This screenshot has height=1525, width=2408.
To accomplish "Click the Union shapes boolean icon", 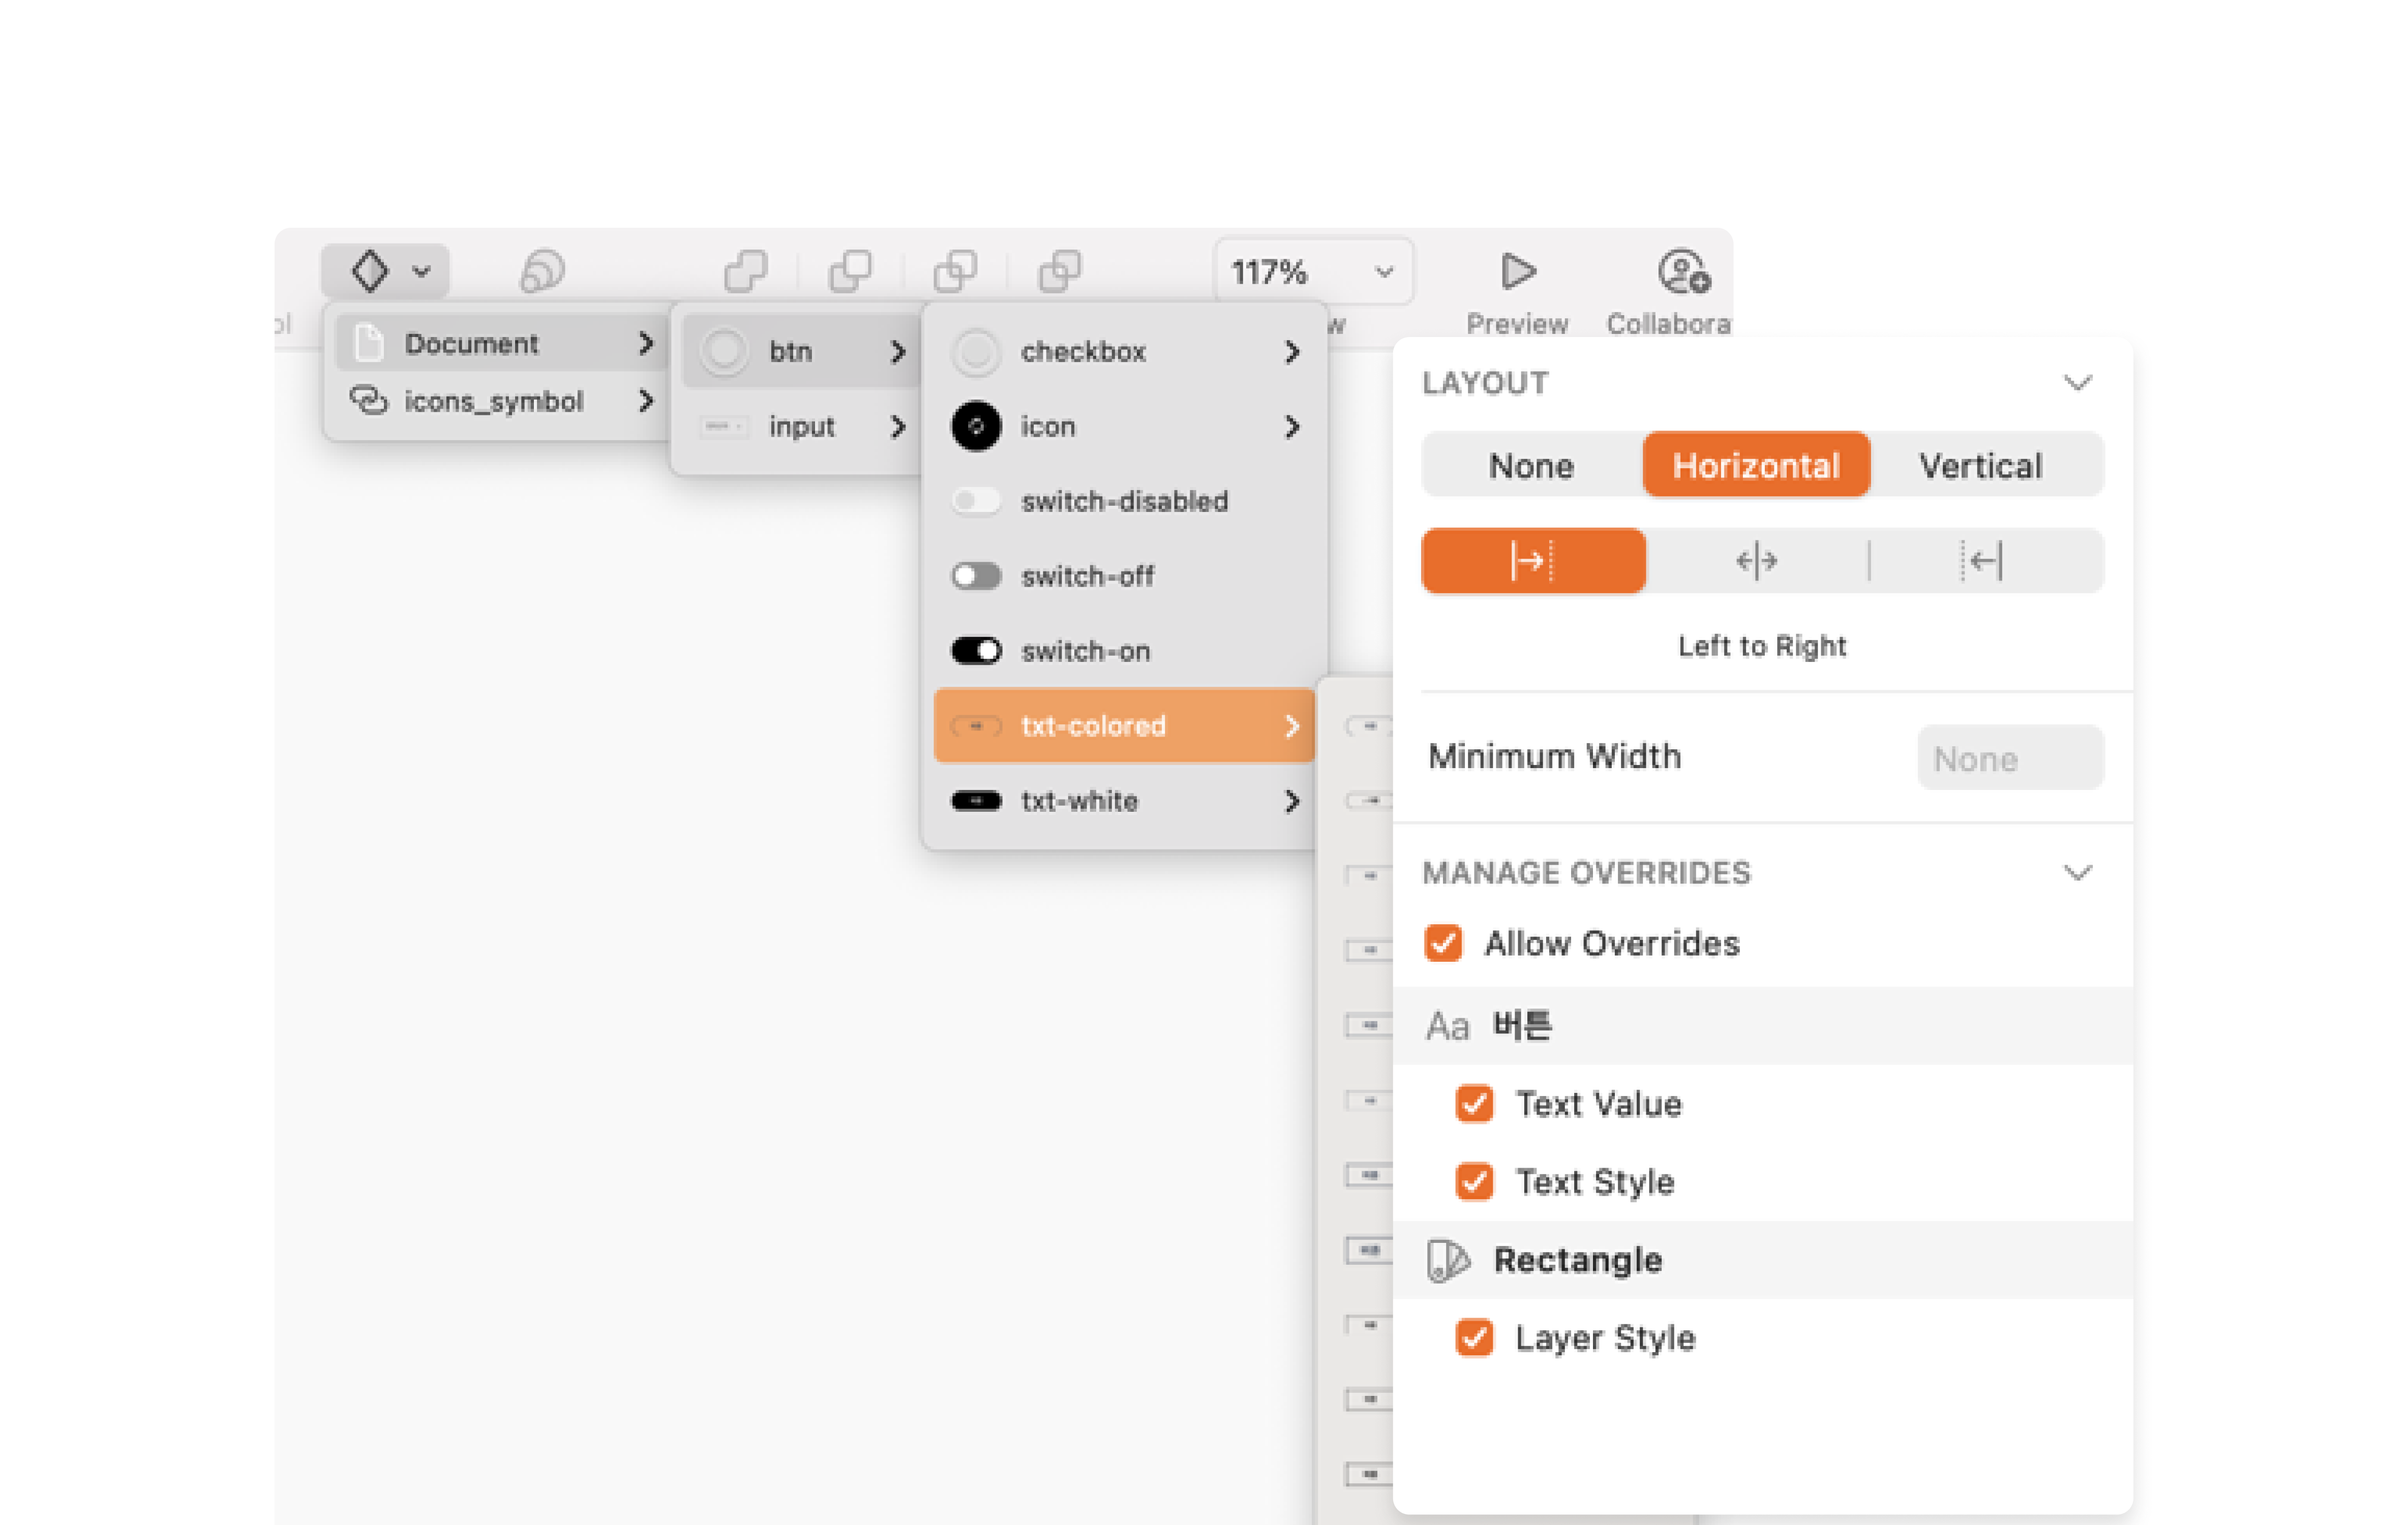I will click(745, 270).
